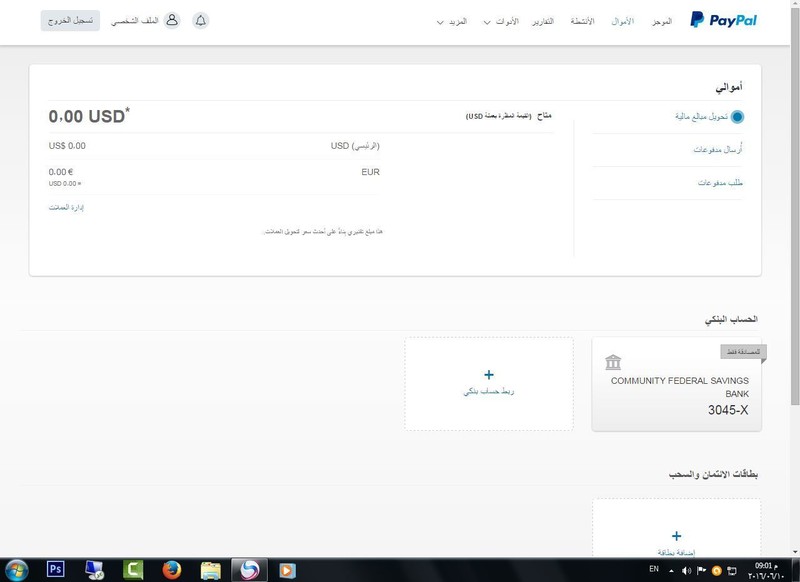The image size is (800, 582).
Task: Open the Camtasia taskbar icon
Action: (x=133, y=570)
